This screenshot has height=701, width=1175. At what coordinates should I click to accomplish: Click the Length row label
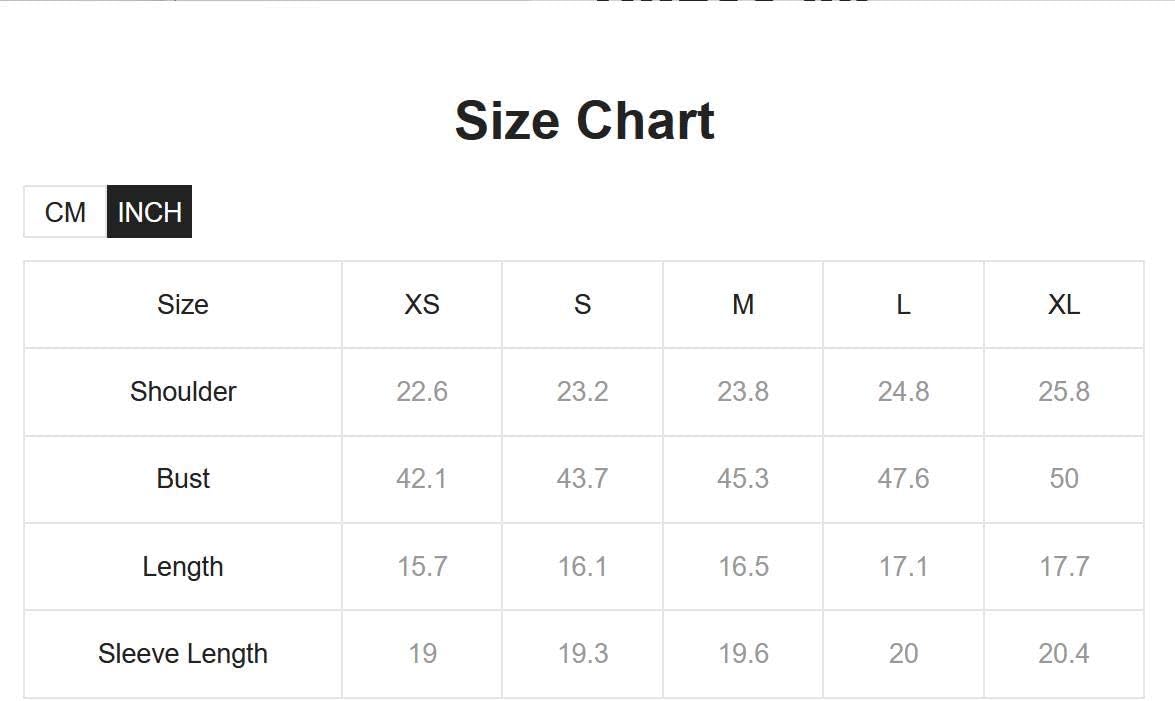coord(183,567)
